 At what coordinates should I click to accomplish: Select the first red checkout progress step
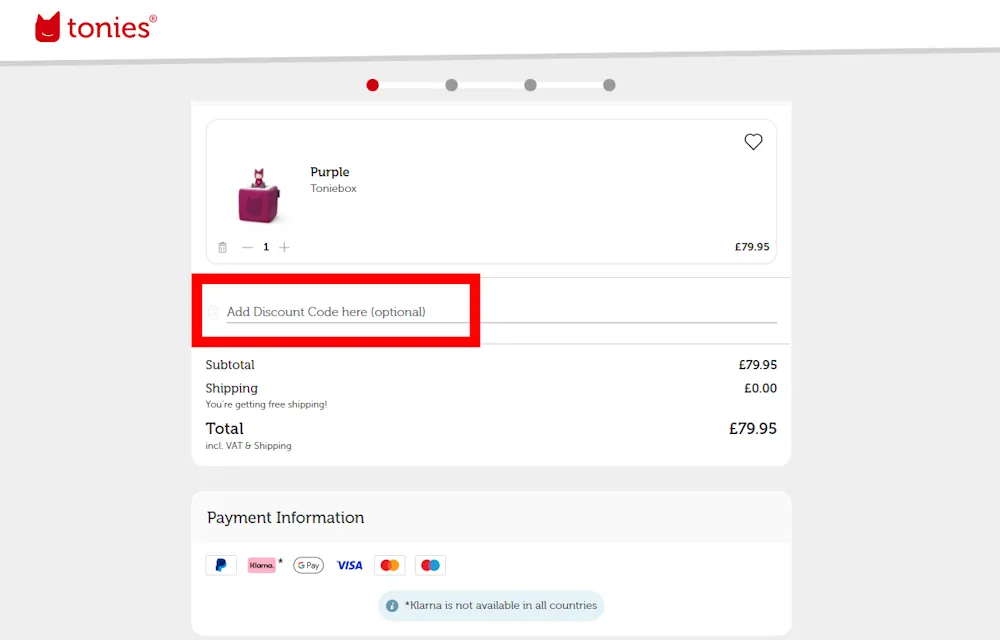click(x=372, y=85)
